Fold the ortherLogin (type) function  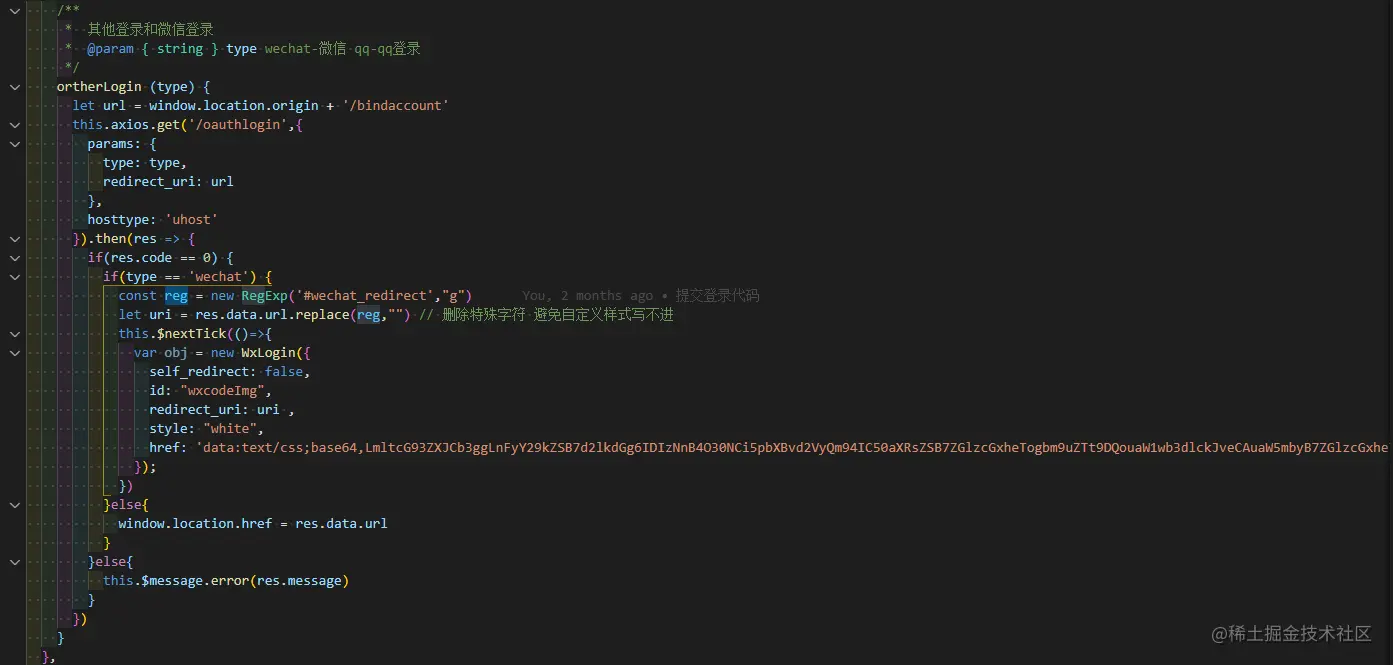(x=14, y=86)
